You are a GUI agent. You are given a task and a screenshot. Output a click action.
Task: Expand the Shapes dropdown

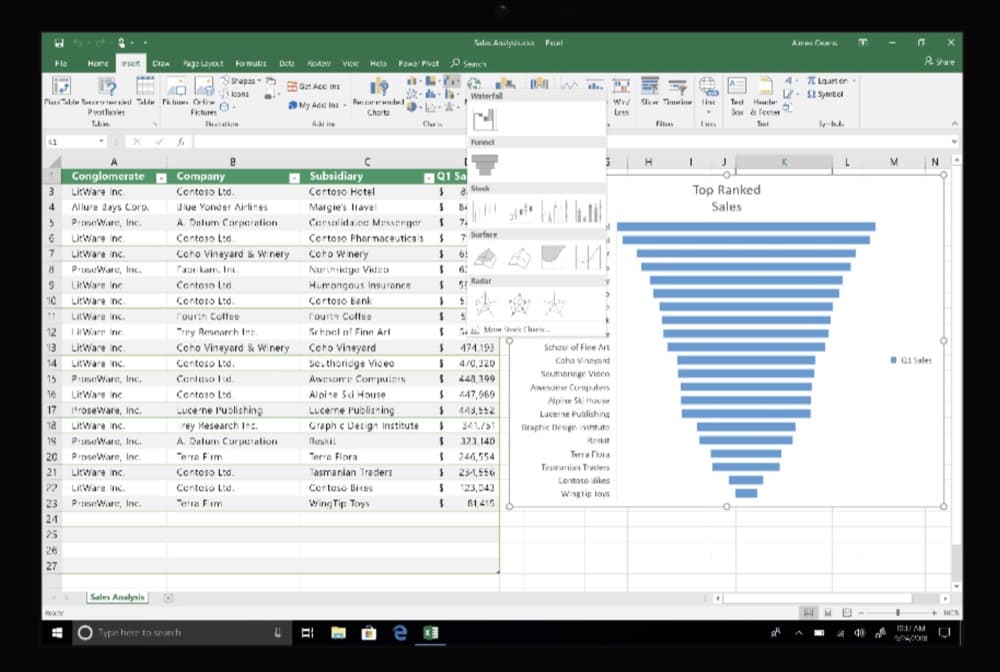tap(260, 81)
